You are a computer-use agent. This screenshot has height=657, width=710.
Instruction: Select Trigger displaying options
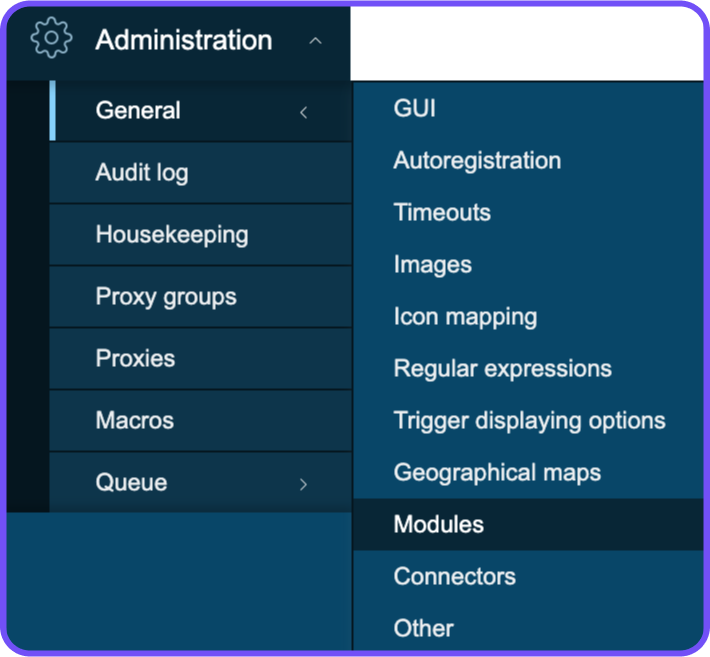coord(528,421)
